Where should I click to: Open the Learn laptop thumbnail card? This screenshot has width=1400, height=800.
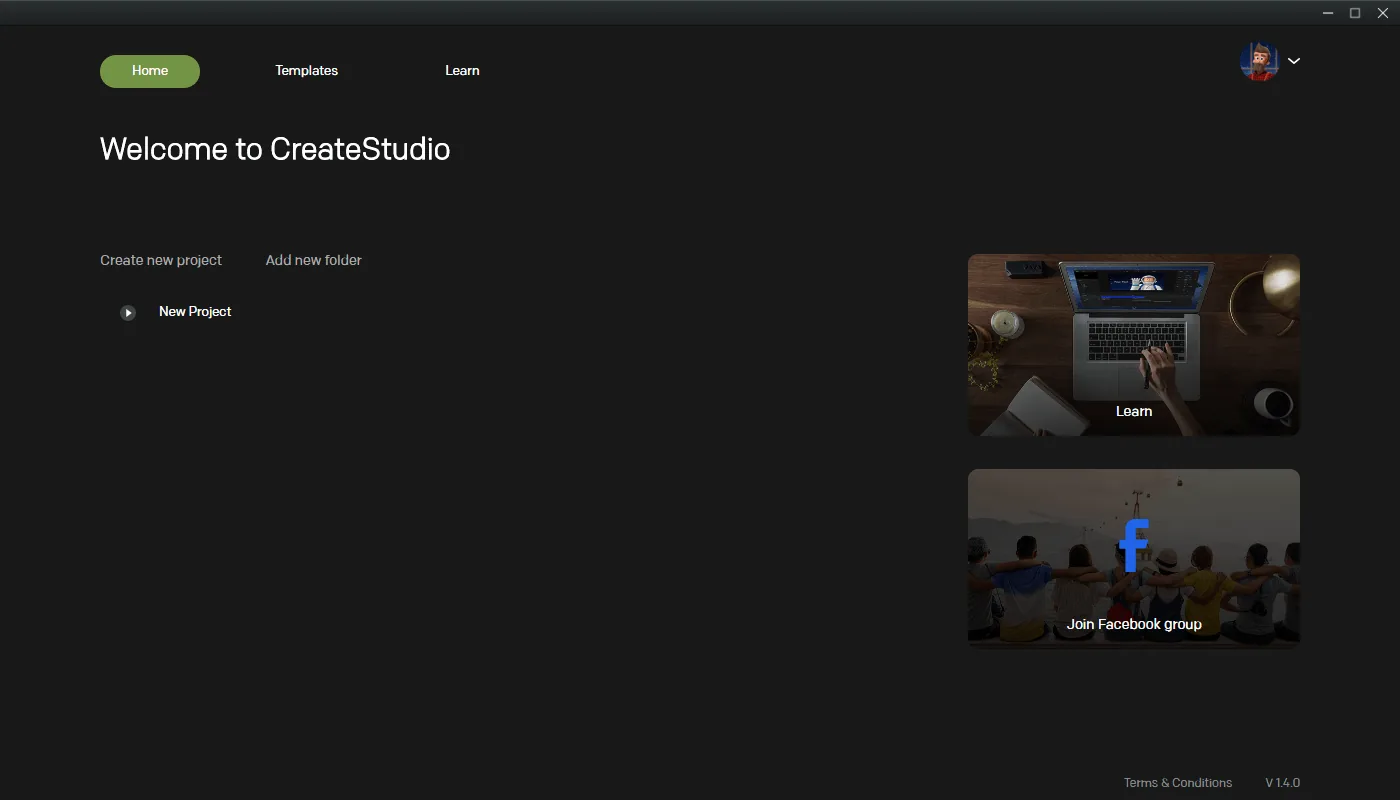[x=1134, y=345]
